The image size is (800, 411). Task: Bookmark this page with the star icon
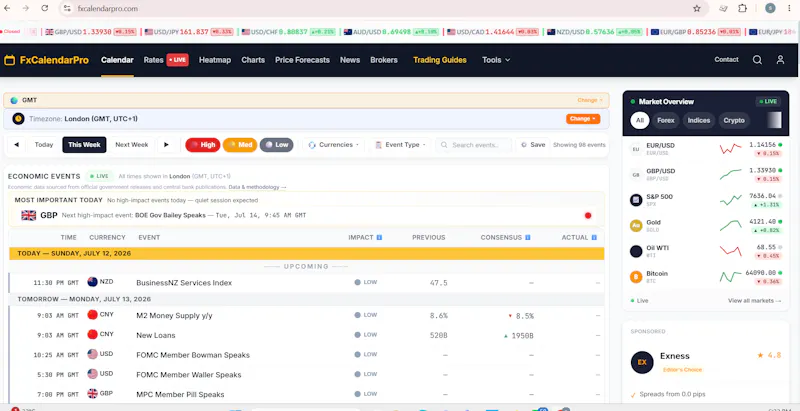[x=696, y=8]
